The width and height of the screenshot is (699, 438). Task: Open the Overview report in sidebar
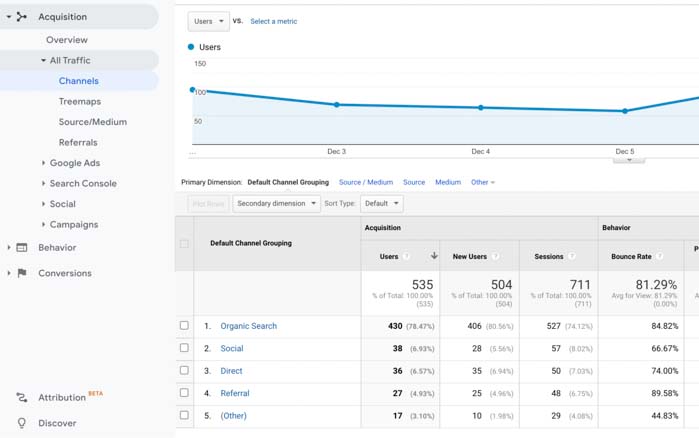[67, 40]
